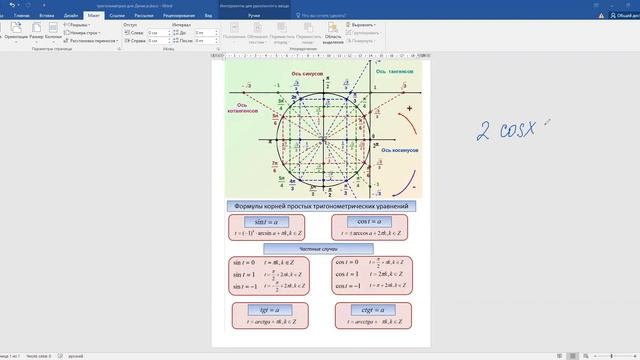
Task: Open the Выровнять align dropdown
Action: (x=361, y=25)
